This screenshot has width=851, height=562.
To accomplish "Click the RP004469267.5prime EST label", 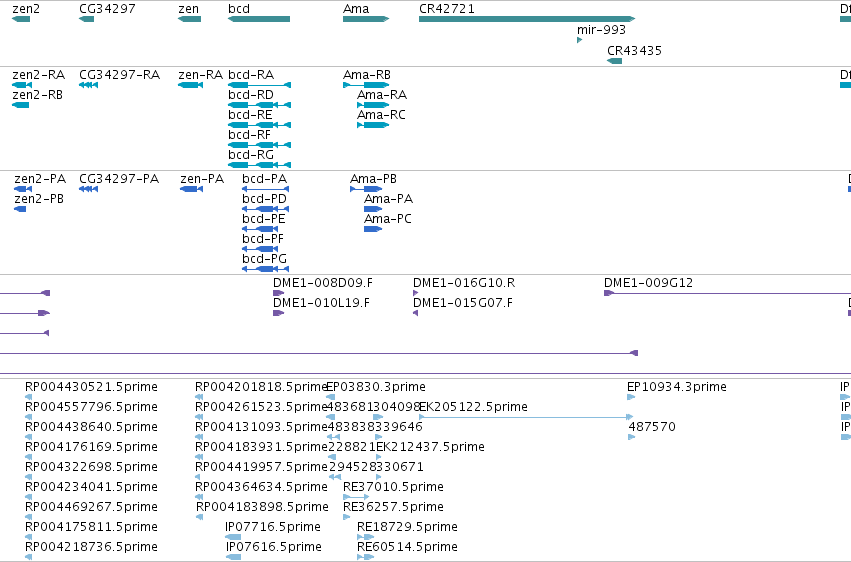I will [91, 507].
